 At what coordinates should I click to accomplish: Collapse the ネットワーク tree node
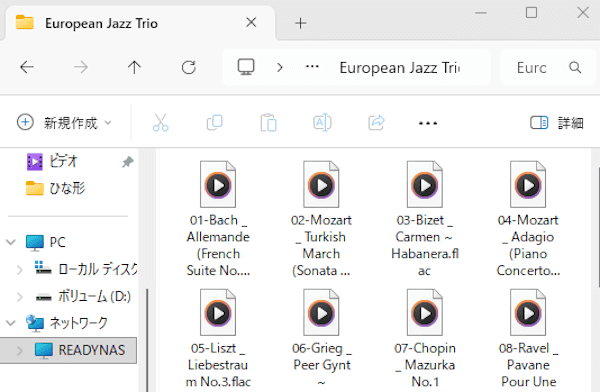click(x=11, y=323)
